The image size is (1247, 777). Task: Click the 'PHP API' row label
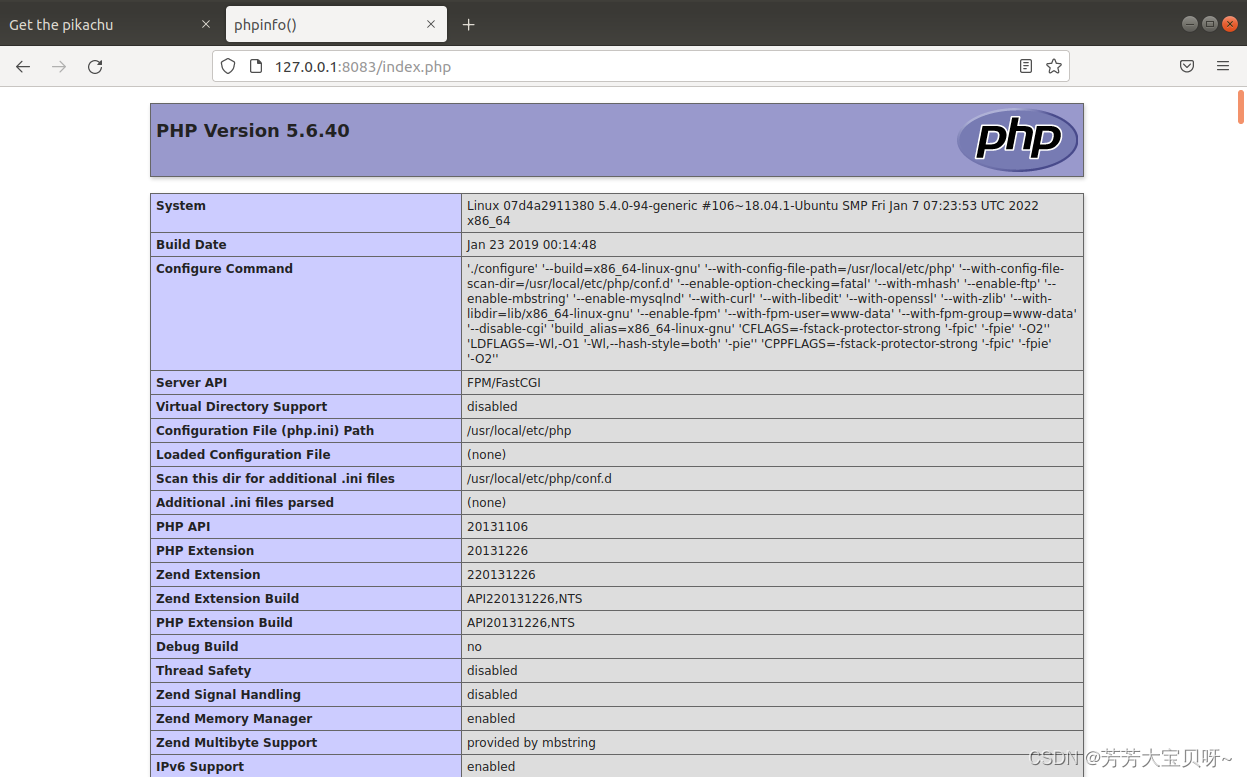click(x=183, y=527)
